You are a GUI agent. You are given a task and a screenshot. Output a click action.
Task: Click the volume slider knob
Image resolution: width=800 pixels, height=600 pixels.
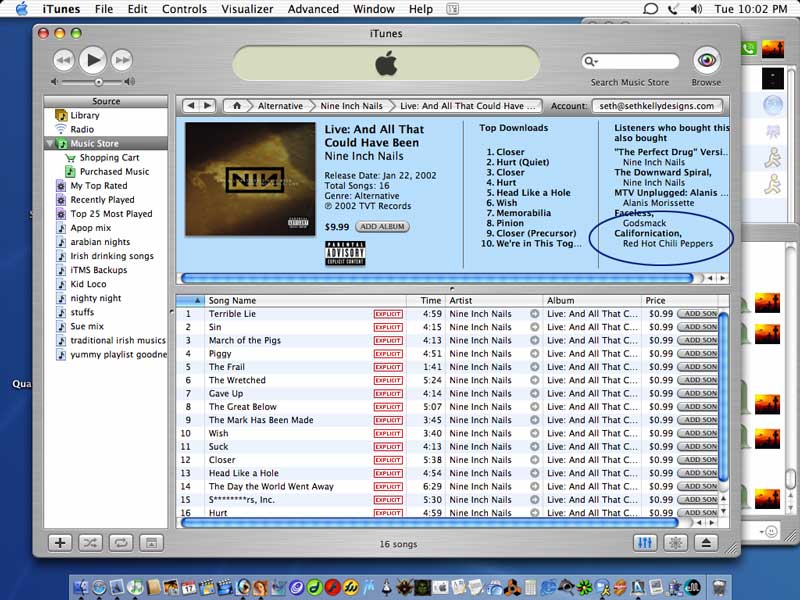click(x=98, y=82)
